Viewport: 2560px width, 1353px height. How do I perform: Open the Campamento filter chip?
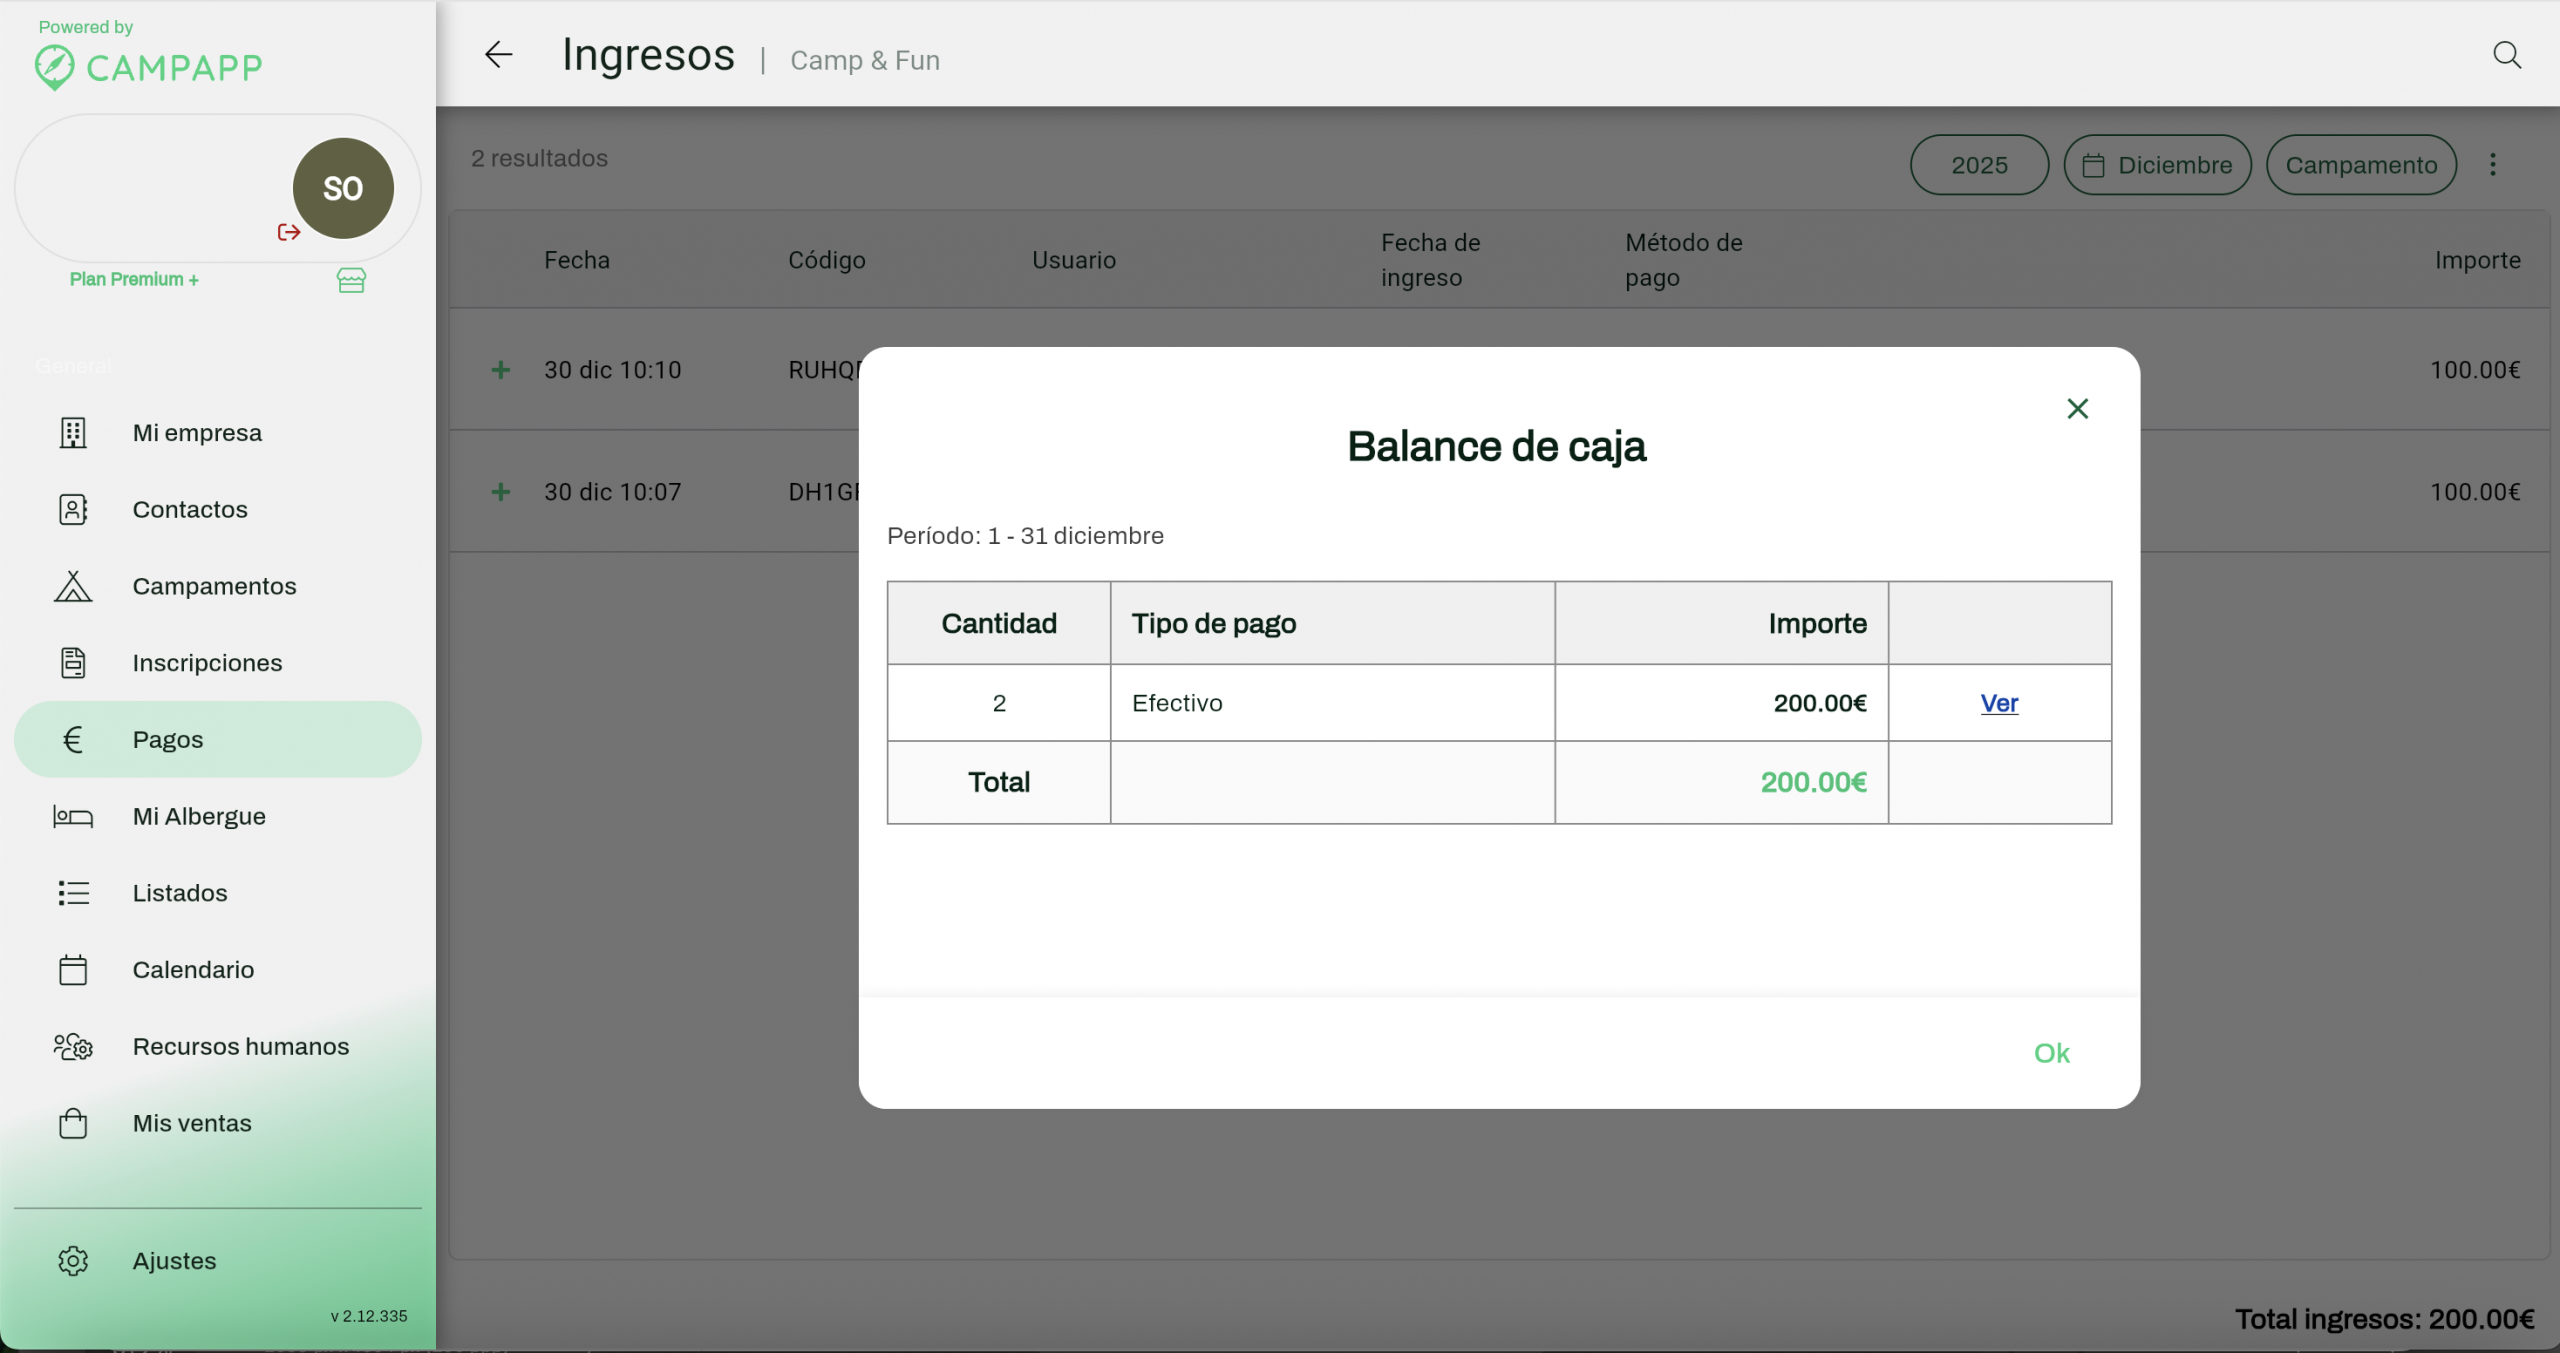point(2360,165)
